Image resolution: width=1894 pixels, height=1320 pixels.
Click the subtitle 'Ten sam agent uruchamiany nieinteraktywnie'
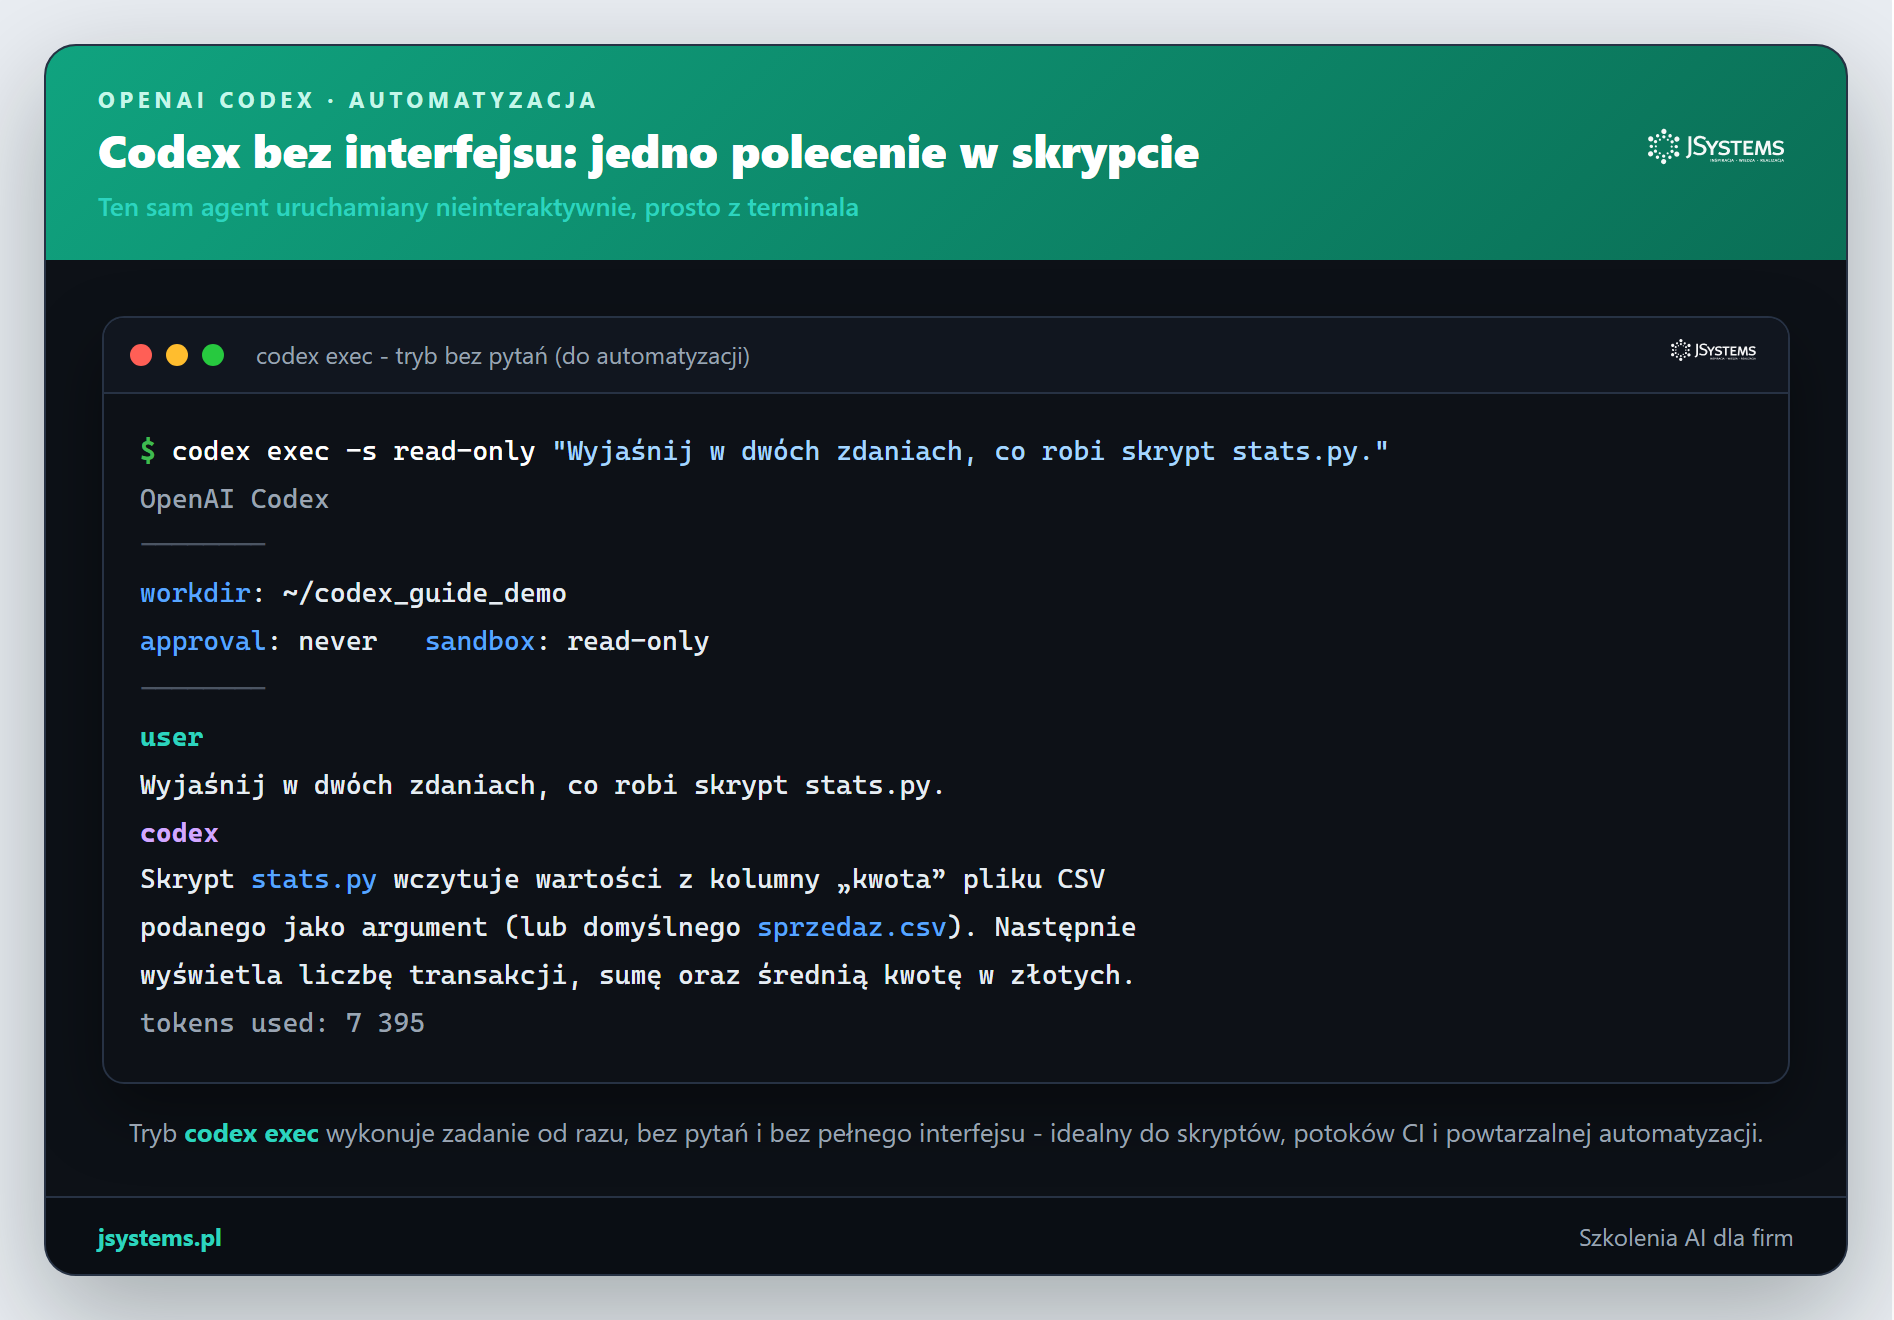point(478,207)
